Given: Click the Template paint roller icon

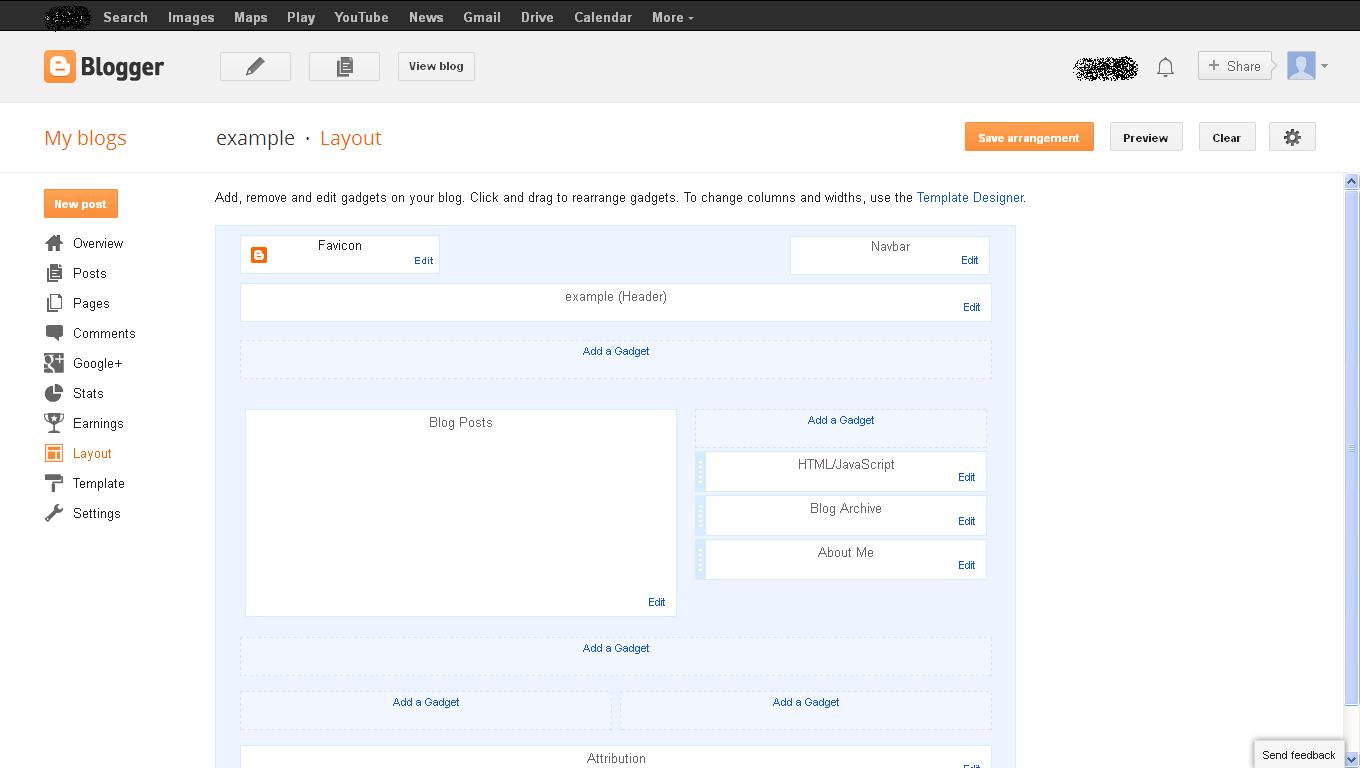Looking at the screenshot, I should 54,483.
